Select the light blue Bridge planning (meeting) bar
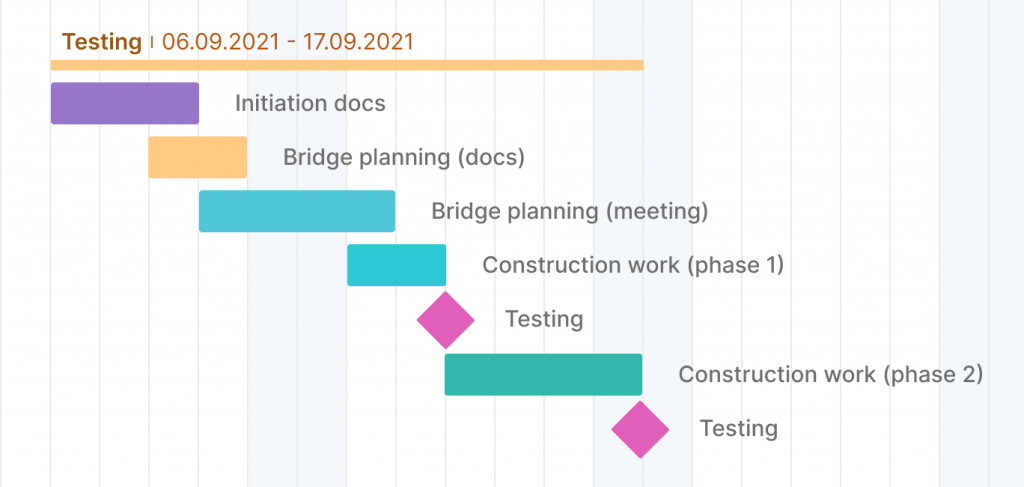Screen dimensions: 1024x487 point(297,211)
